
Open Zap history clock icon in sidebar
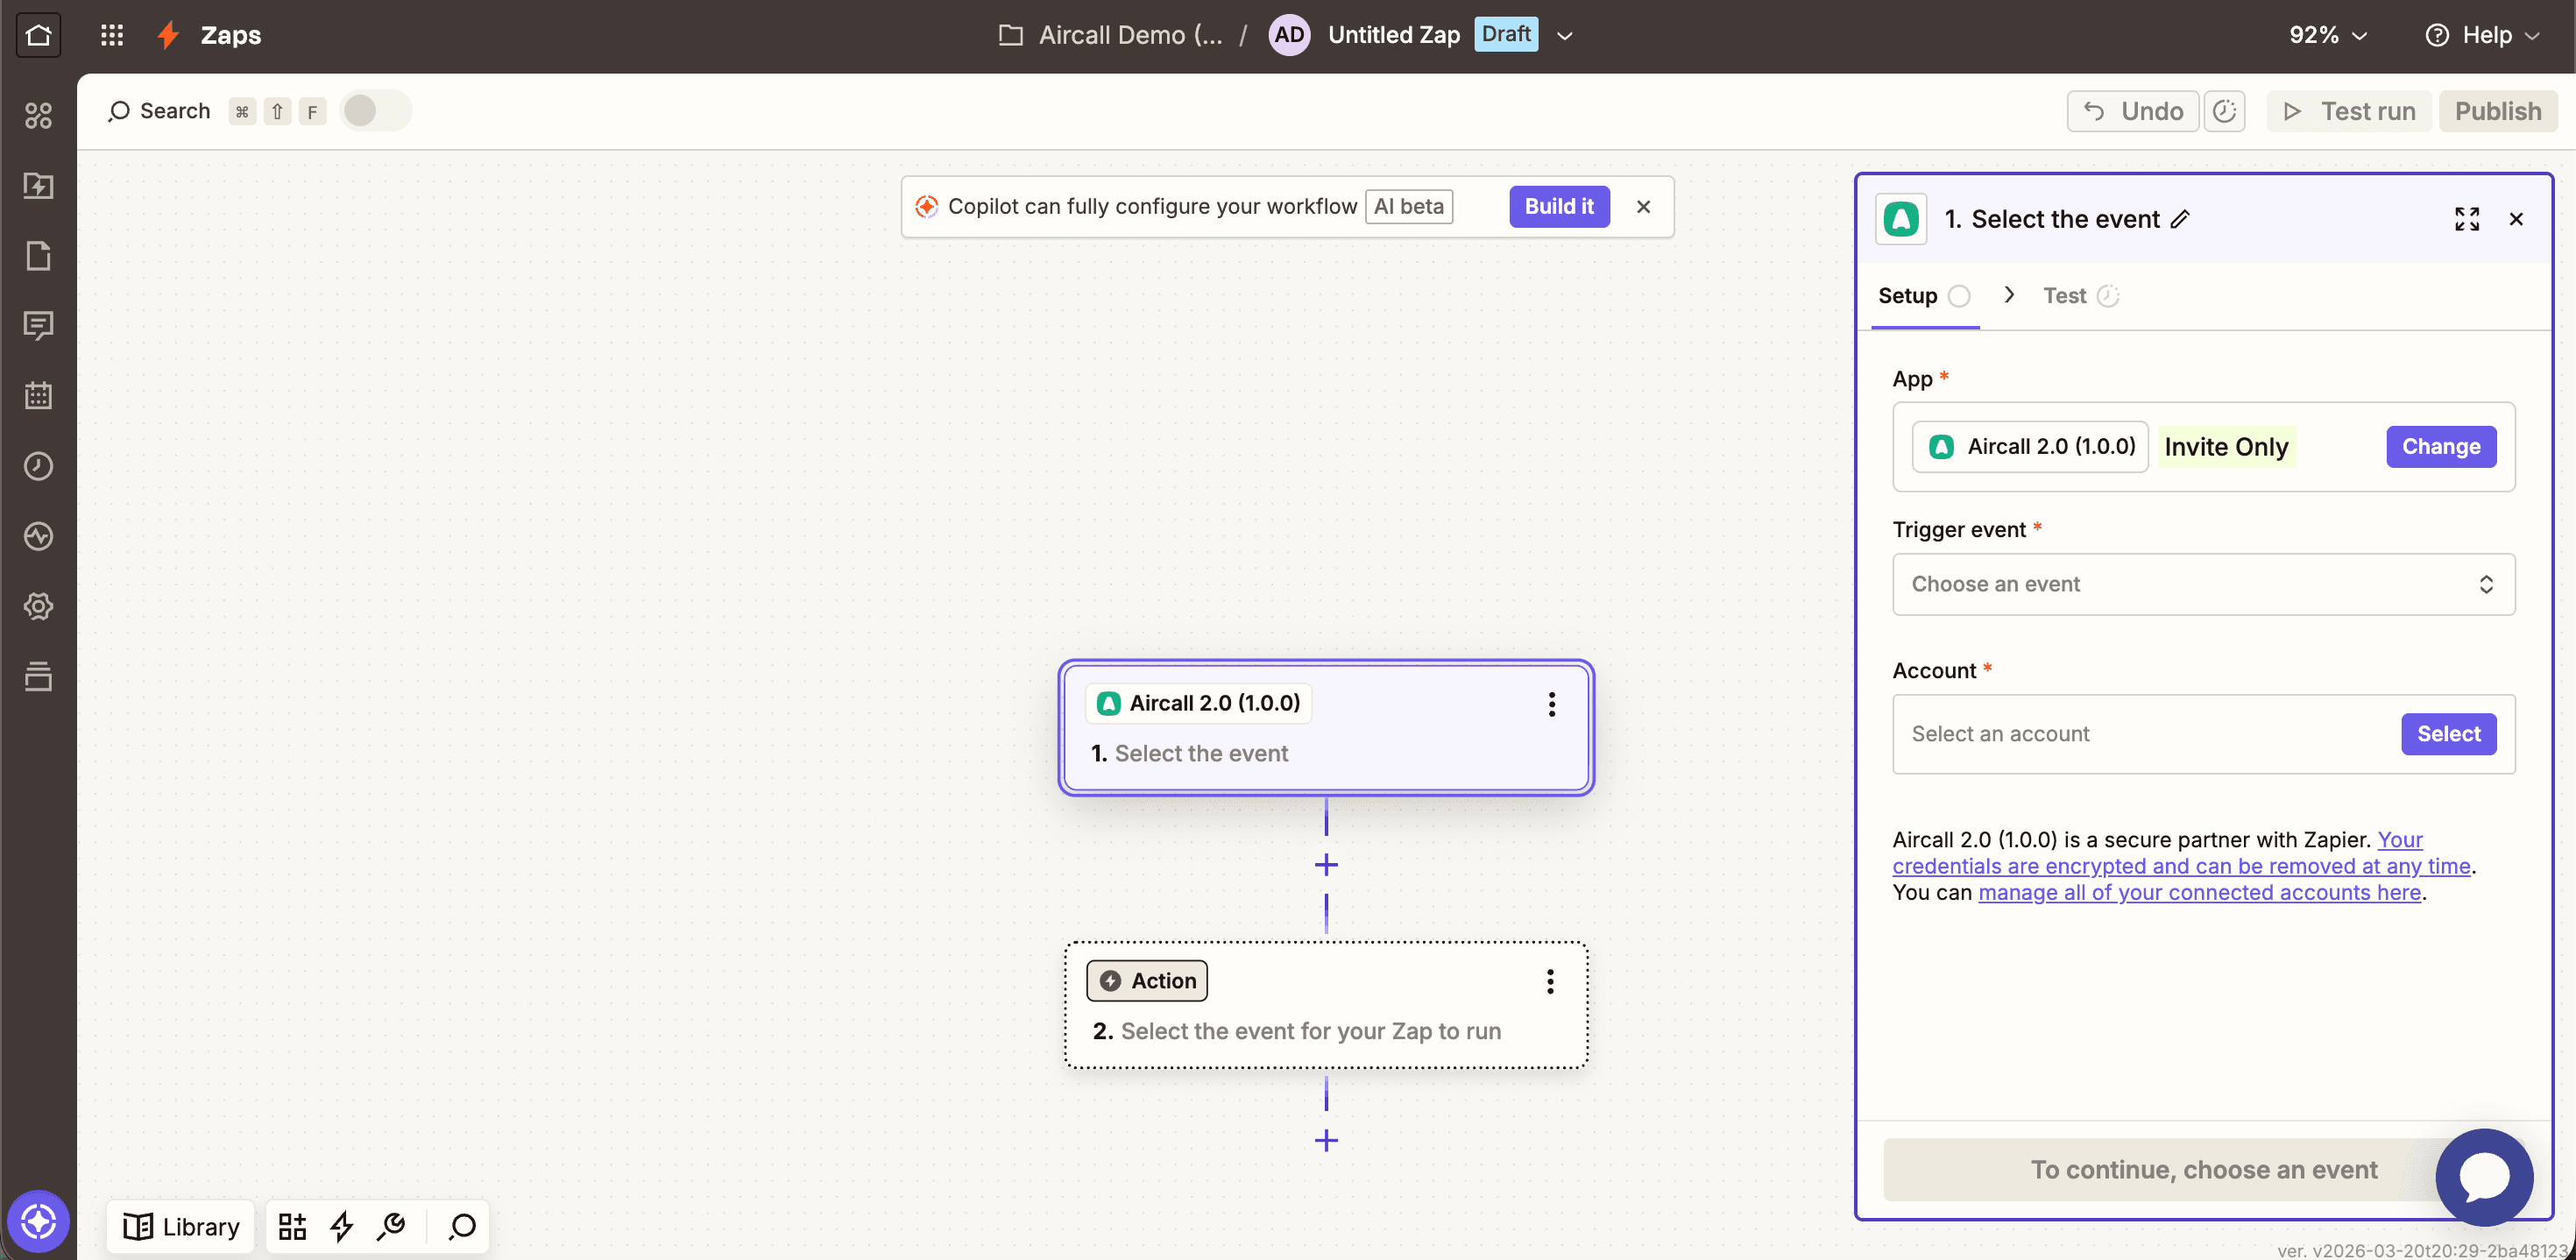click(x=38, y=466)
